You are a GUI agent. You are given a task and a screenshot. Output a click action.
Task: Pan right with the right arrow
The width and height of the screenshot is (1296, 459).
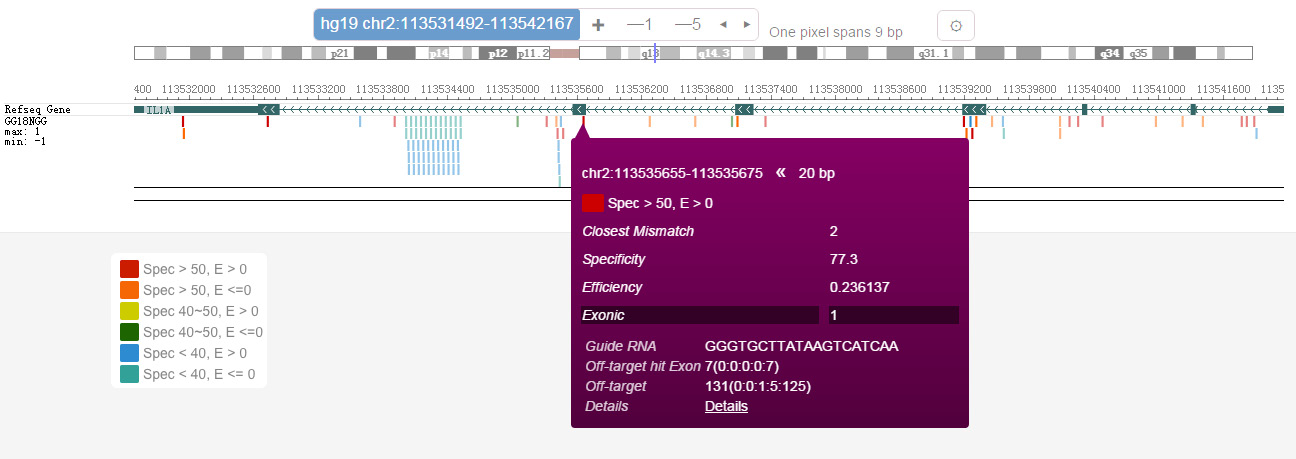point(747,24)
